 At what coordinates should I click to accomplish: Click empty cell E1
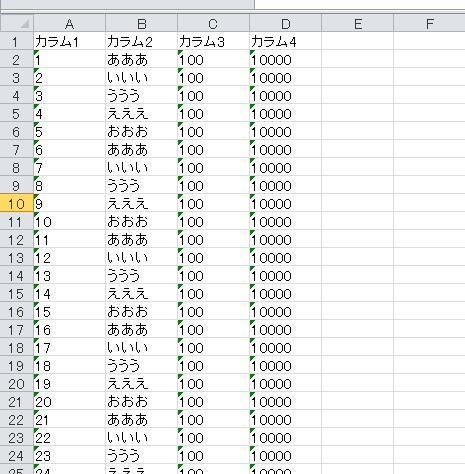[x=358, y=41]
